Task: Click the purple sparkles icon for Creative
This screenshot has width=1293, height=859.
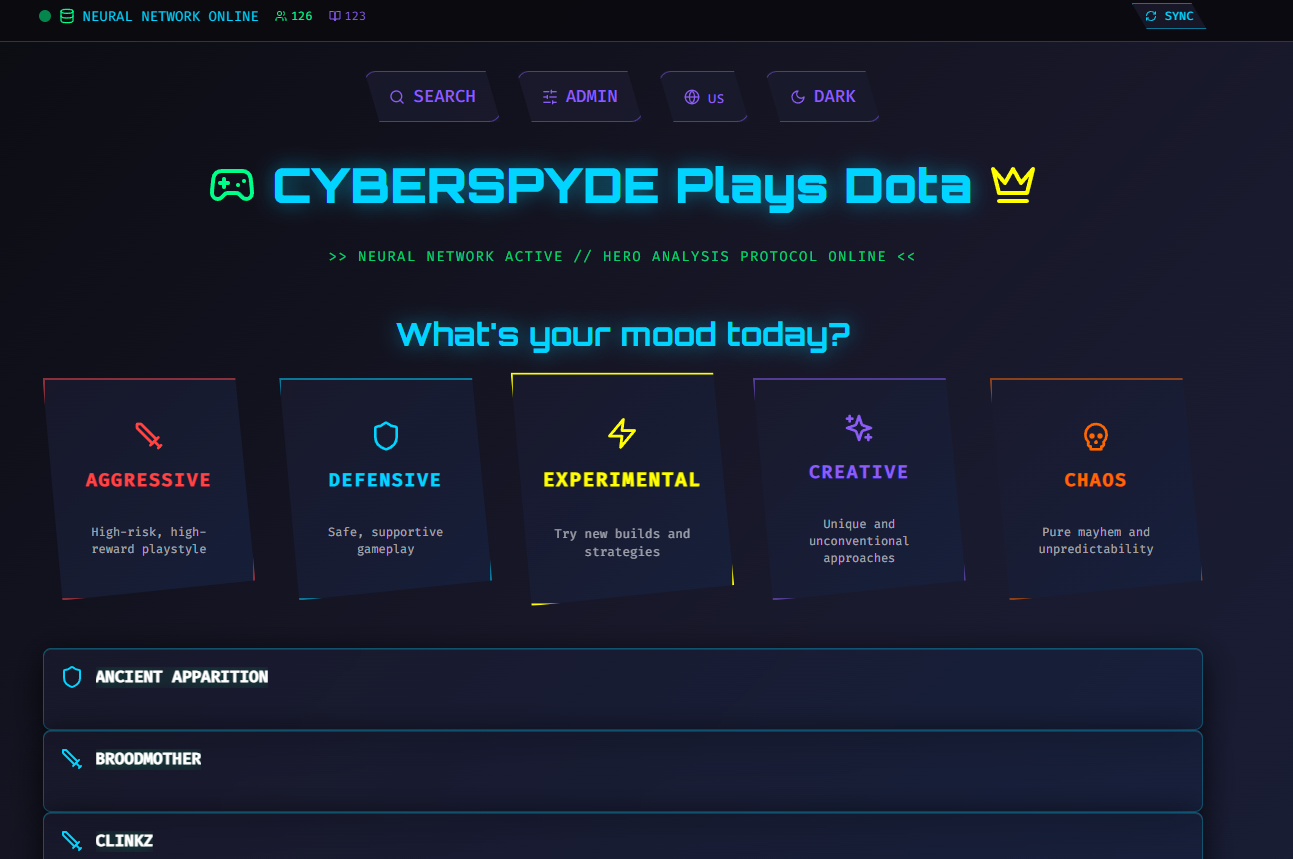Action: 859,428
